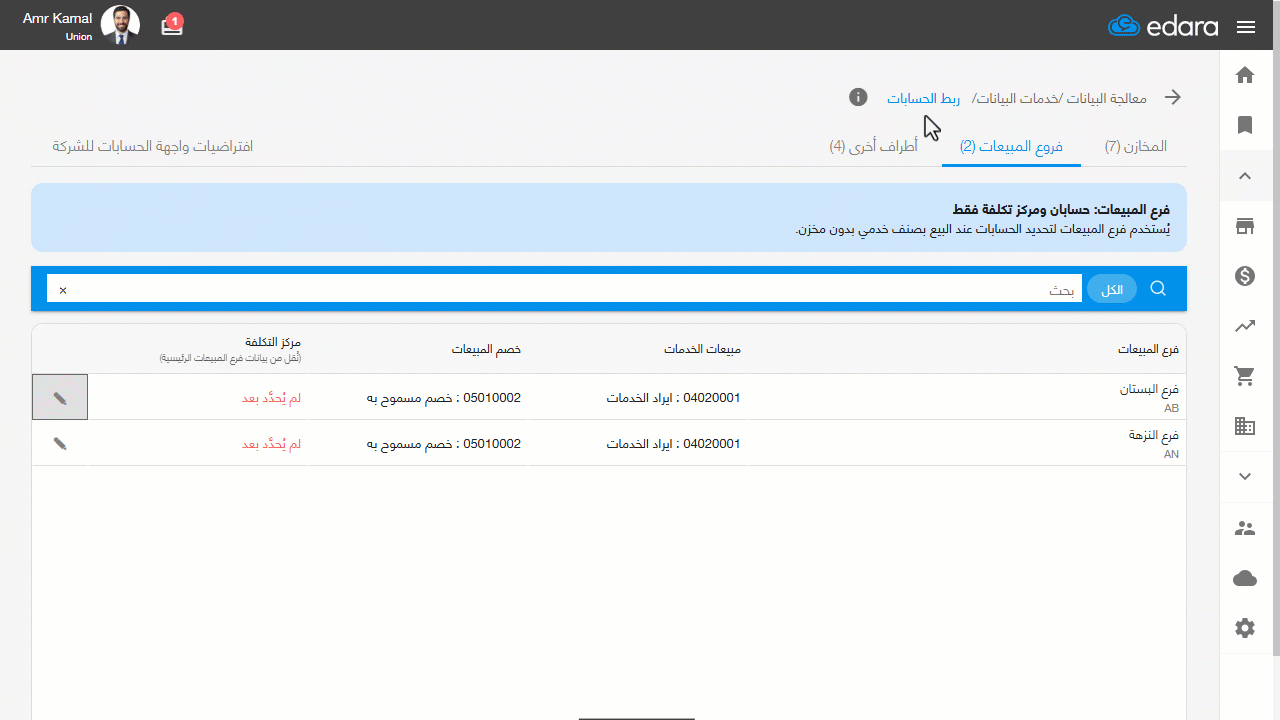
Task: Collapse the sidebar section with up chevron
Action: click(x=1245, y=176)
